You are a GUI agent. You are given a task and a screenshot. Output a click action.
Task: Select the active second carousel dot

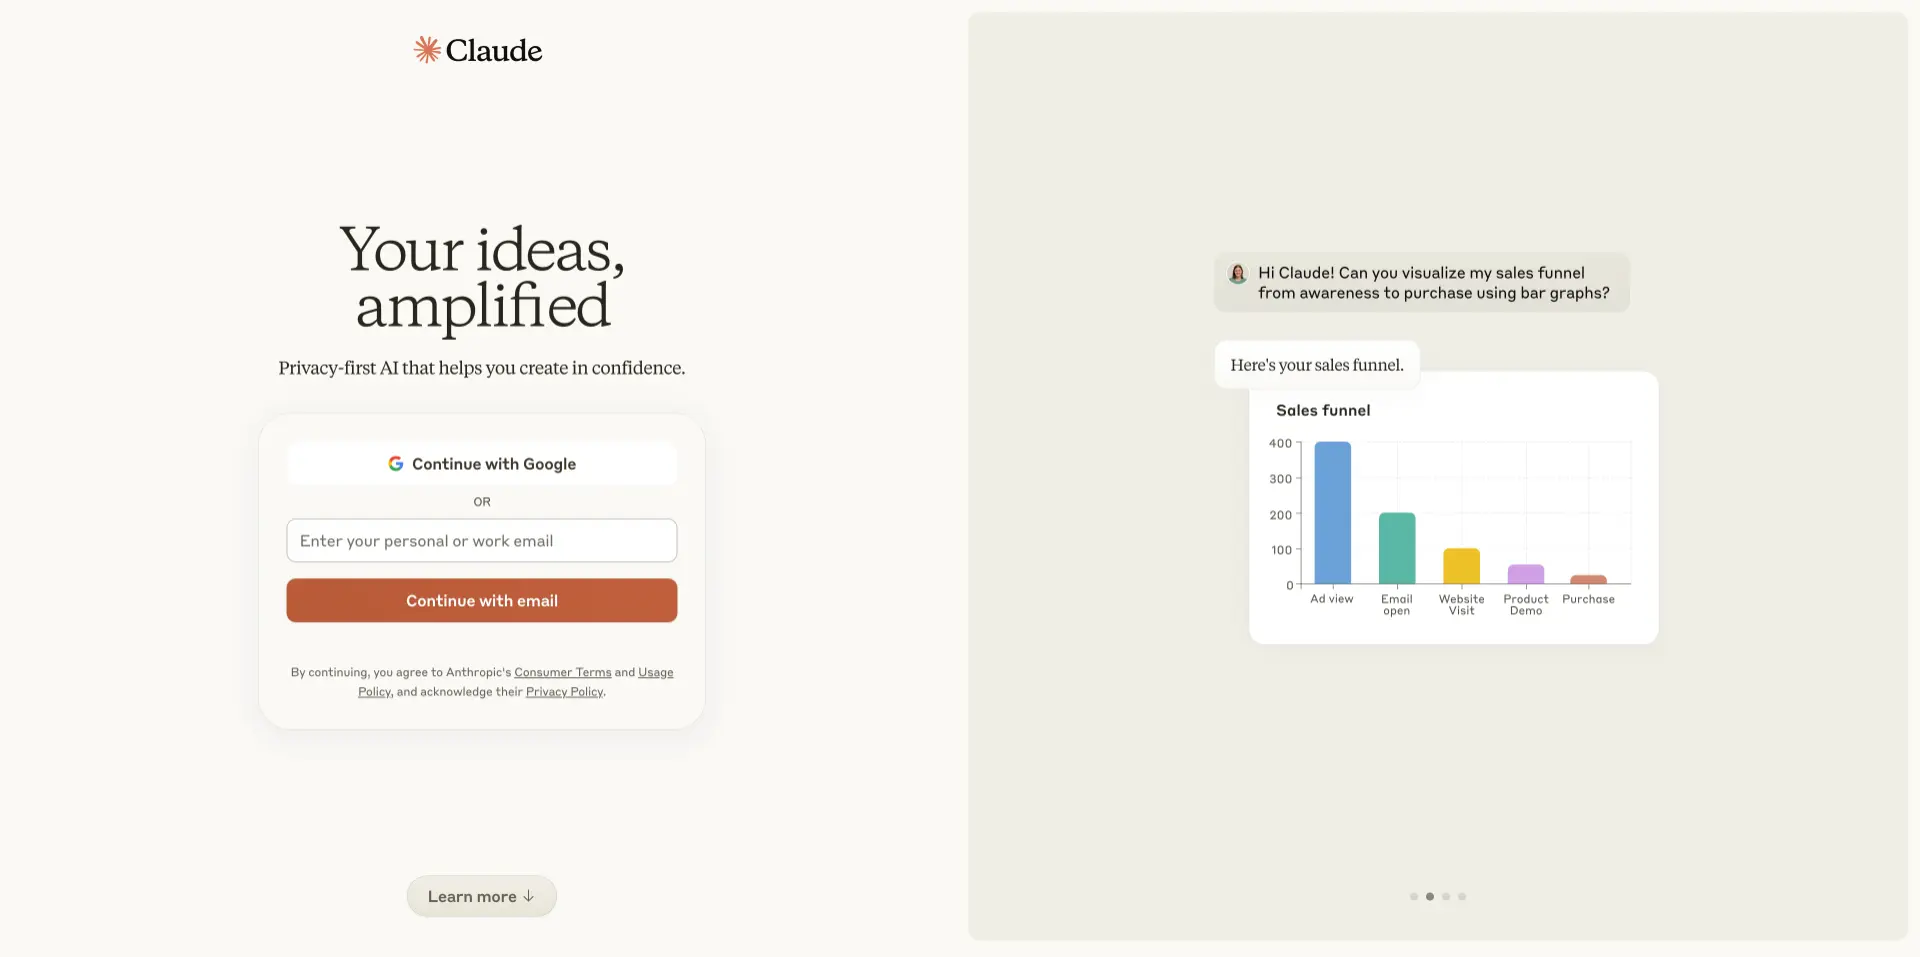tap(1430, 897)
